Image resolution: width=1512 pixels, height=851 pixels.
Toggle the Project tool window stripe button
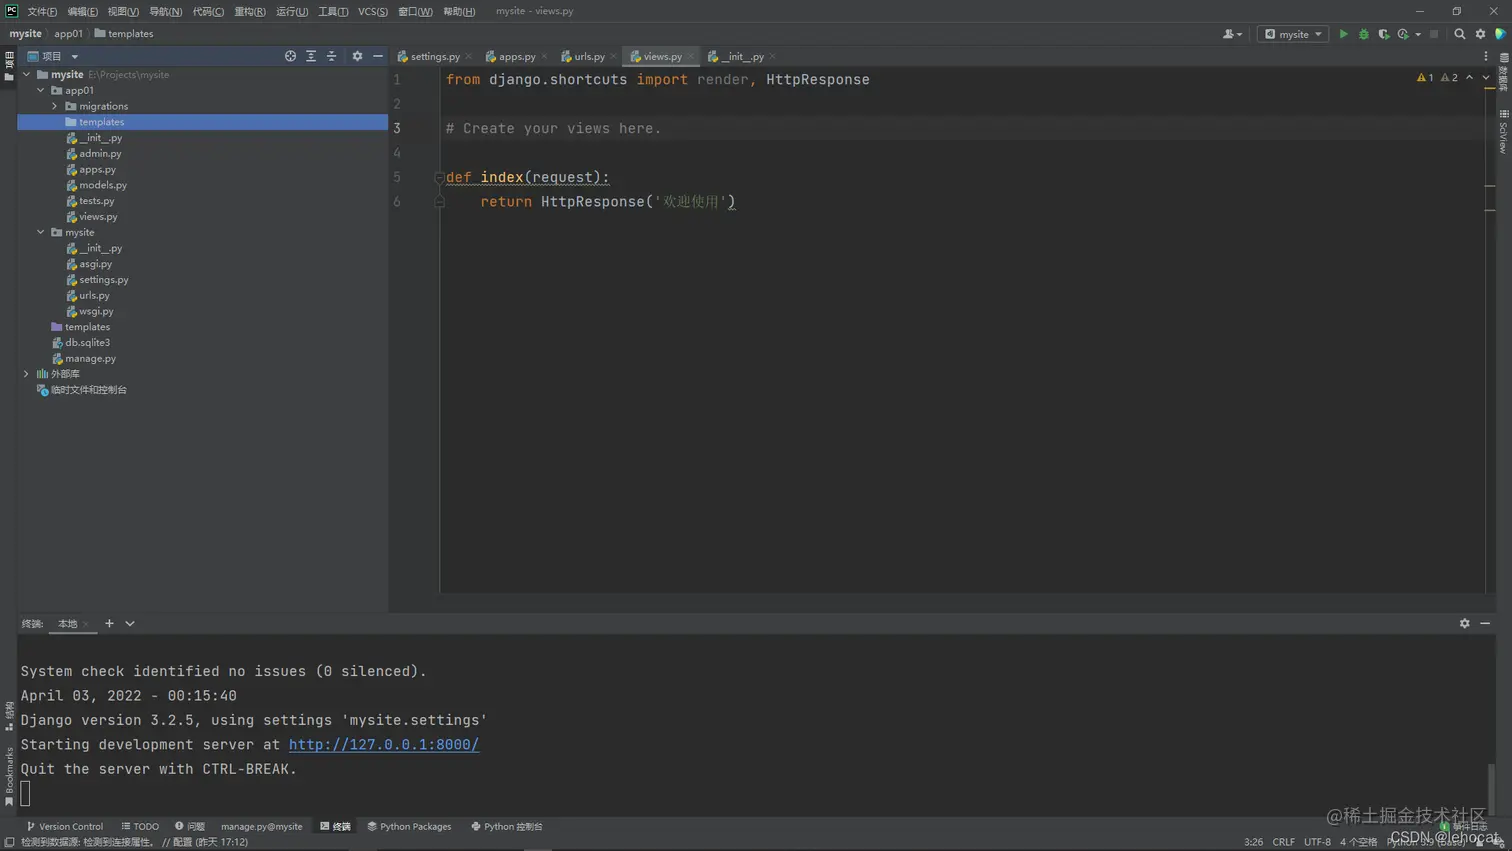[9, 66]
